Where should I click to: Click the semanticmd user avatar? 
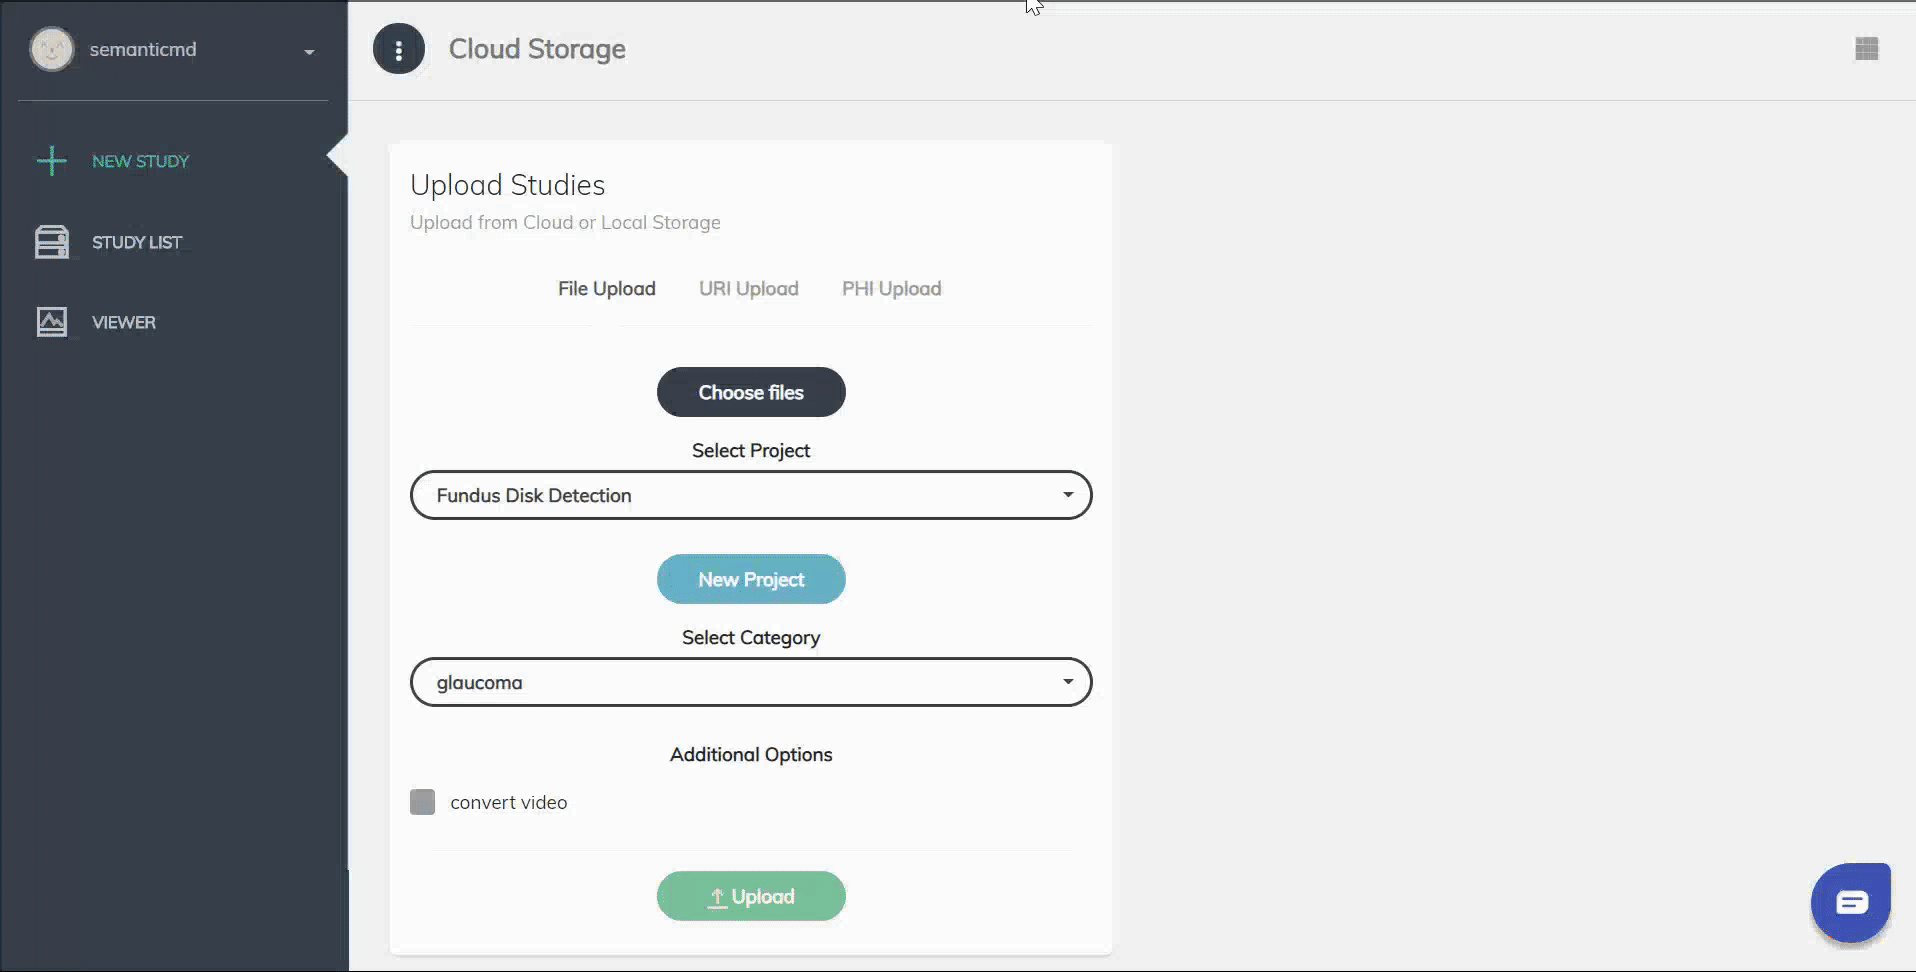pyautogui.click(x=52, y=49)
